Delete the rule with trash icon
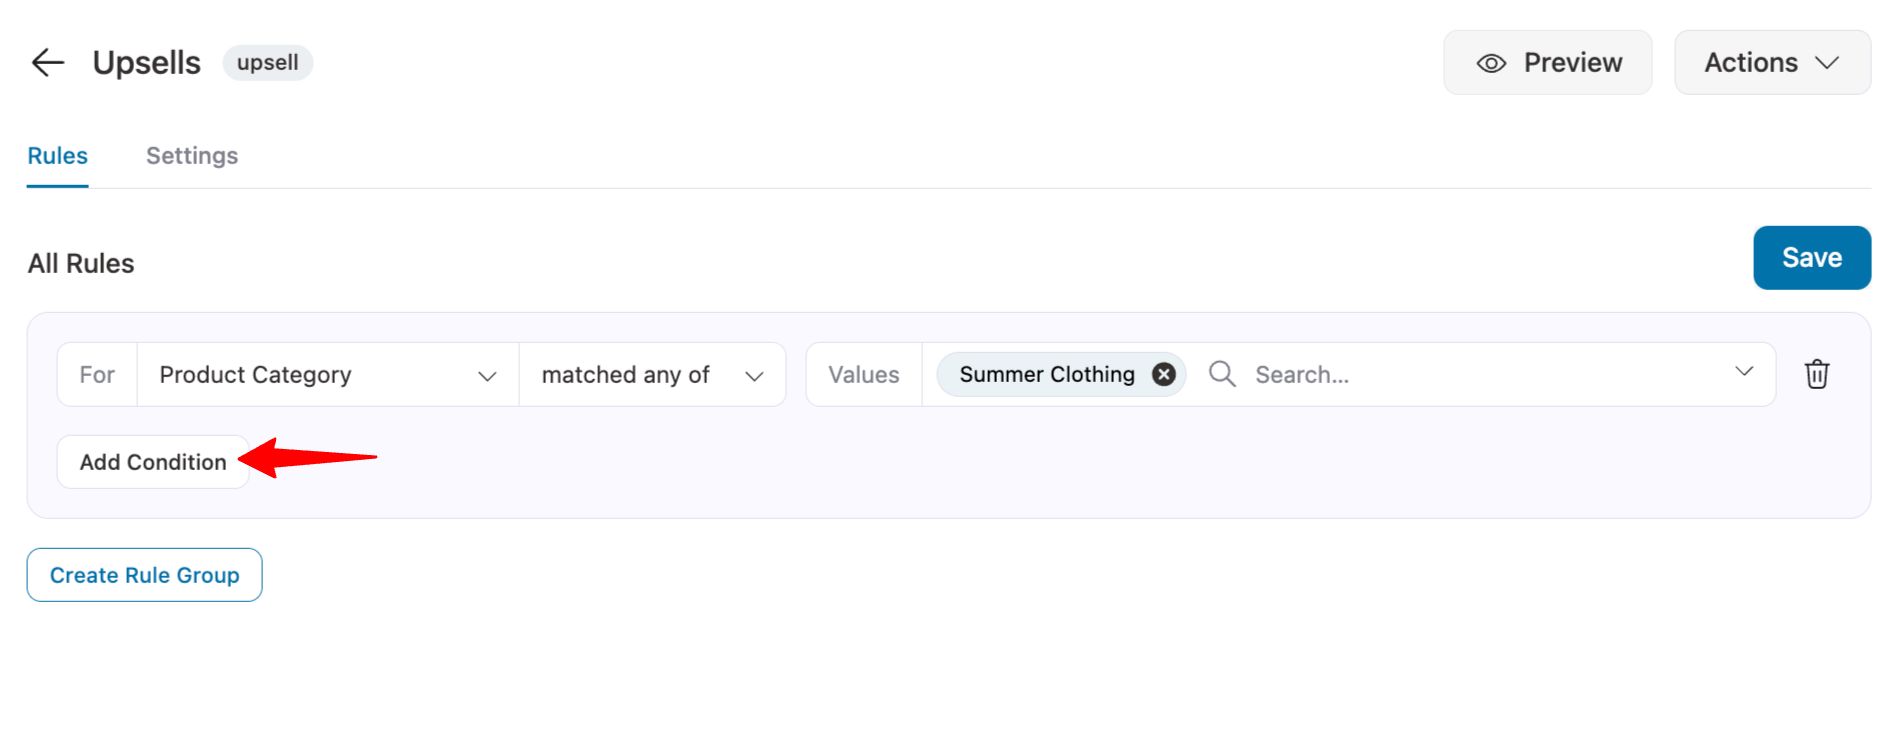 pyautogui.click(x=1816, y=374)
